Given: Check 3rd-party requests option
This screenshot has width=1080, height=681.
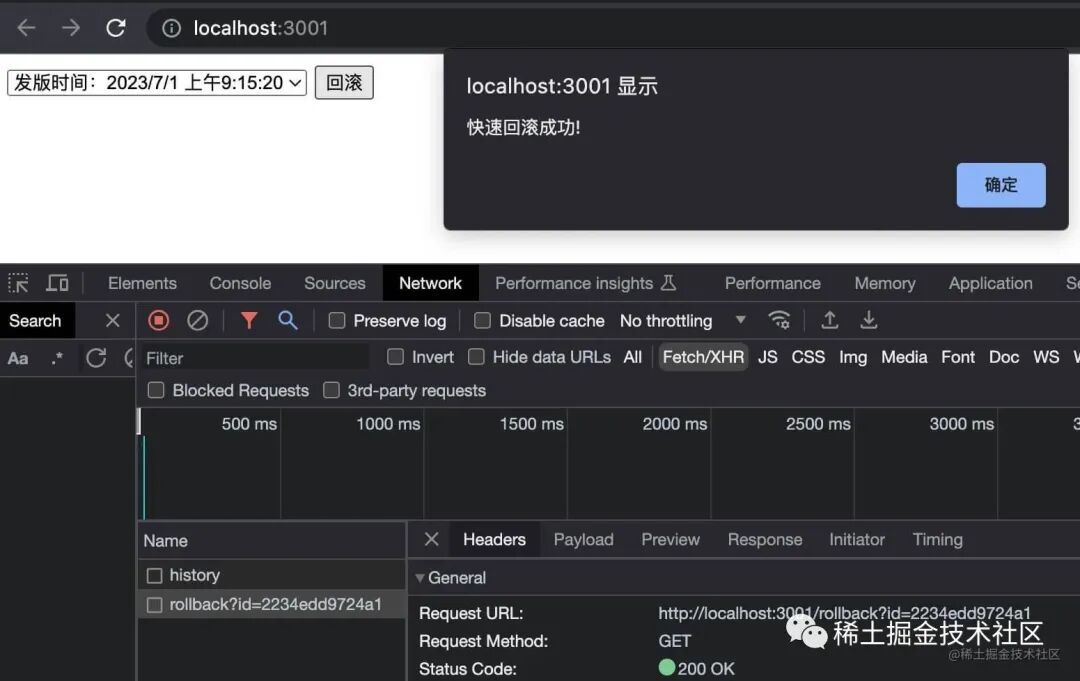Looking at the screenshot, I should point(331,390).
